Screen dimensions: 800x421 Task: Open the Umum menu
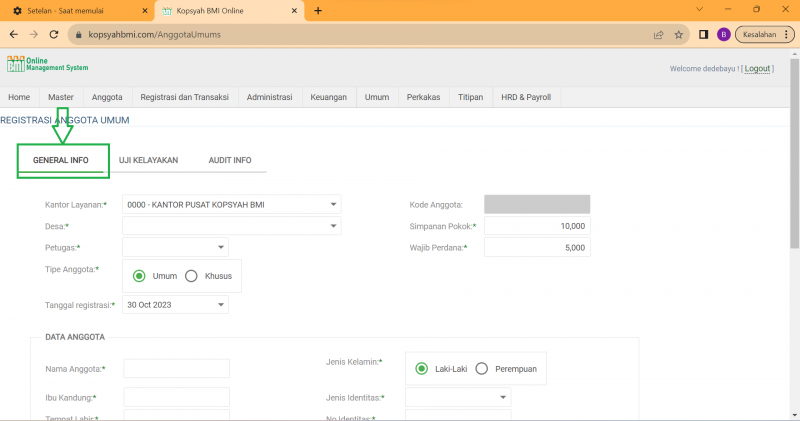(377, 97)
